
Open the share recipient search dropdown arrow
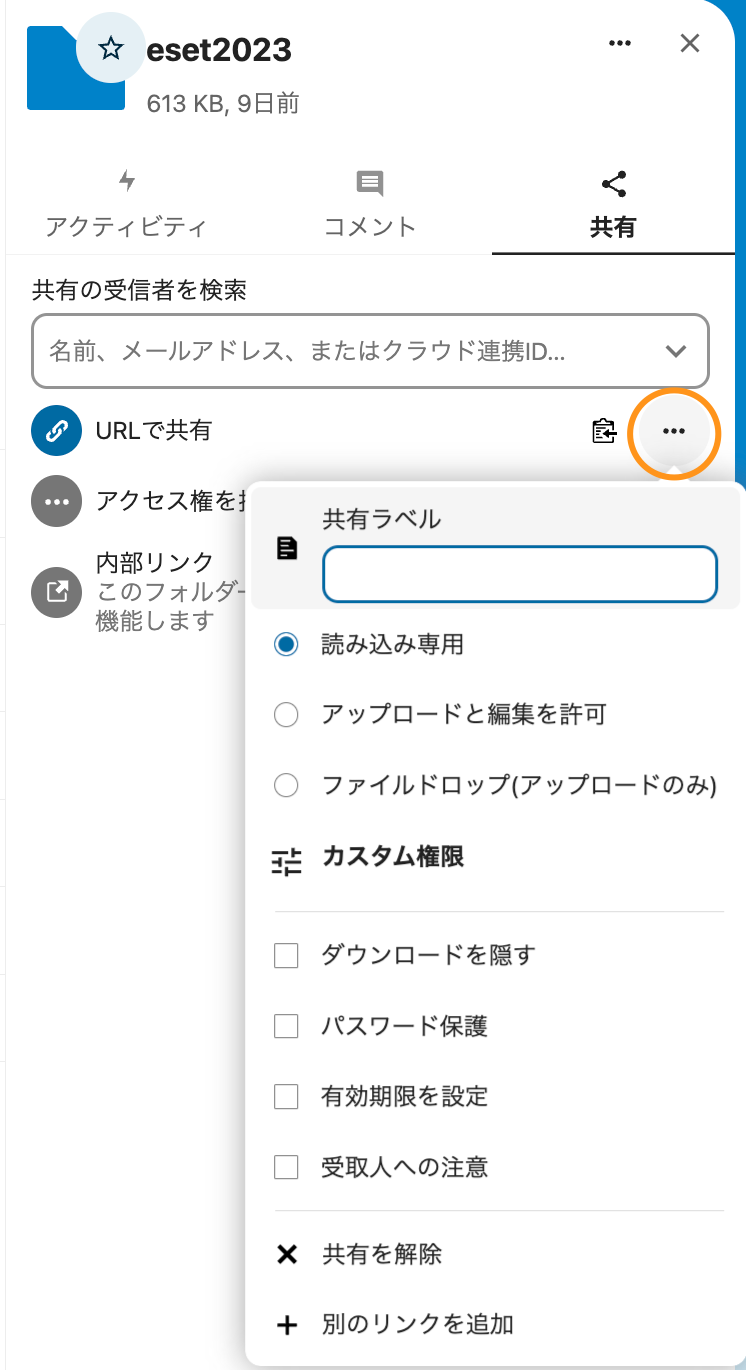click(x=676, y=351)
